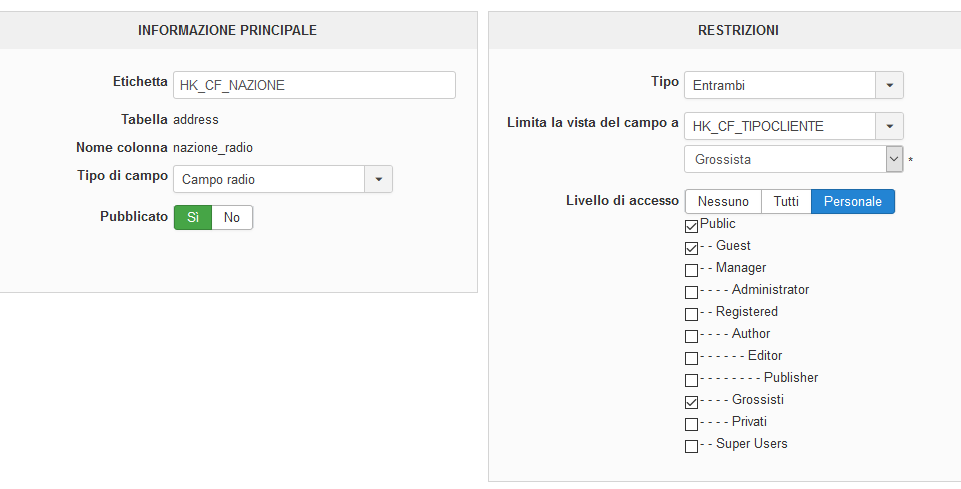This screenshot has height=489, width=961.
Task: Open the Tipo di campo dropdown
Action: click(378, 180)
